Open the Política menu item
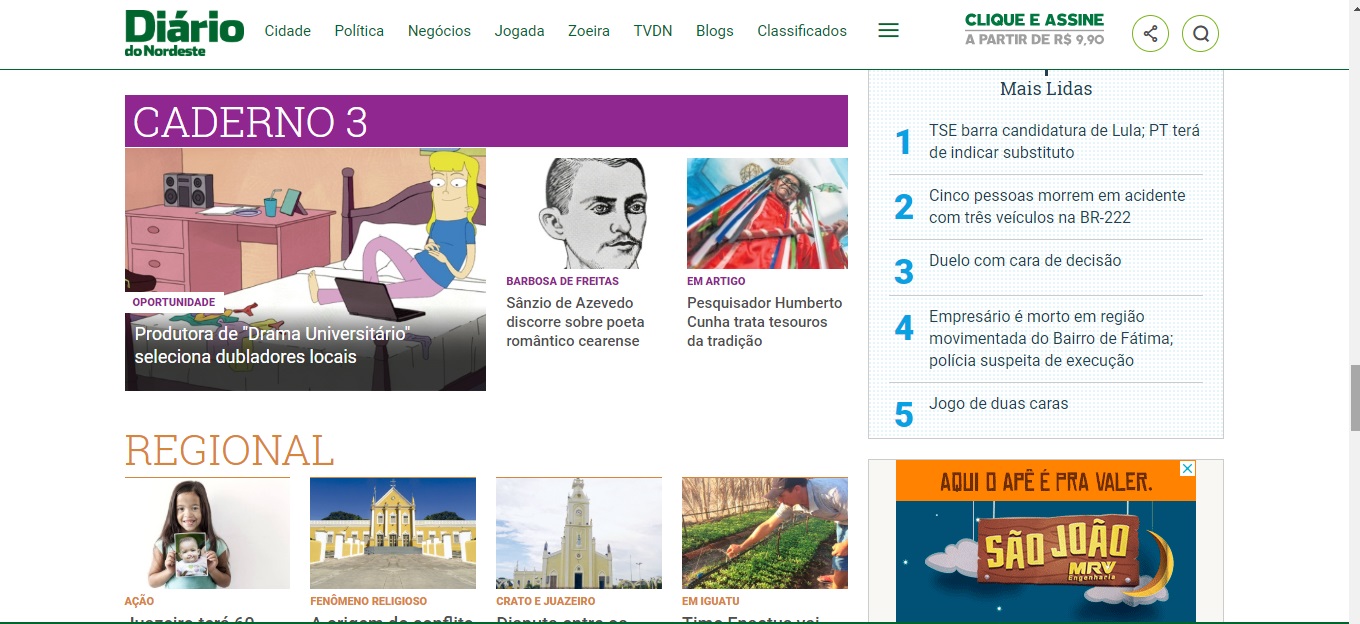The width and height of the screenshot is (1360, 624). click(x=359, y=31)
